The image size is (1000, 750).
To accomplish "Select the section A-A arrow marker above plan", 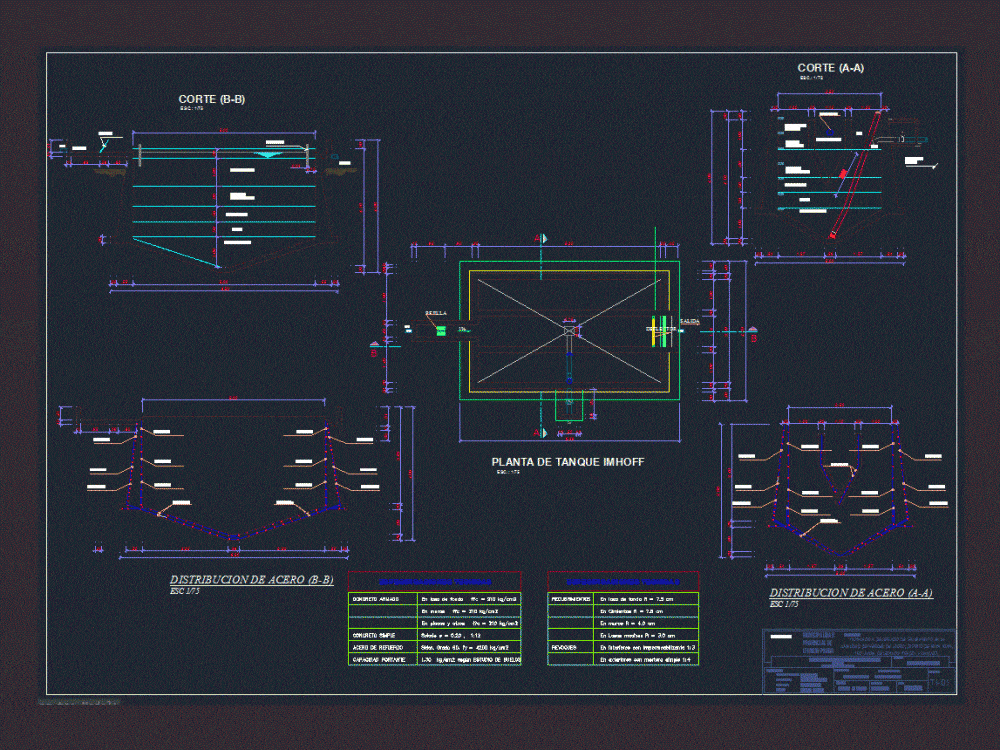I will click(x=544, y=238).
